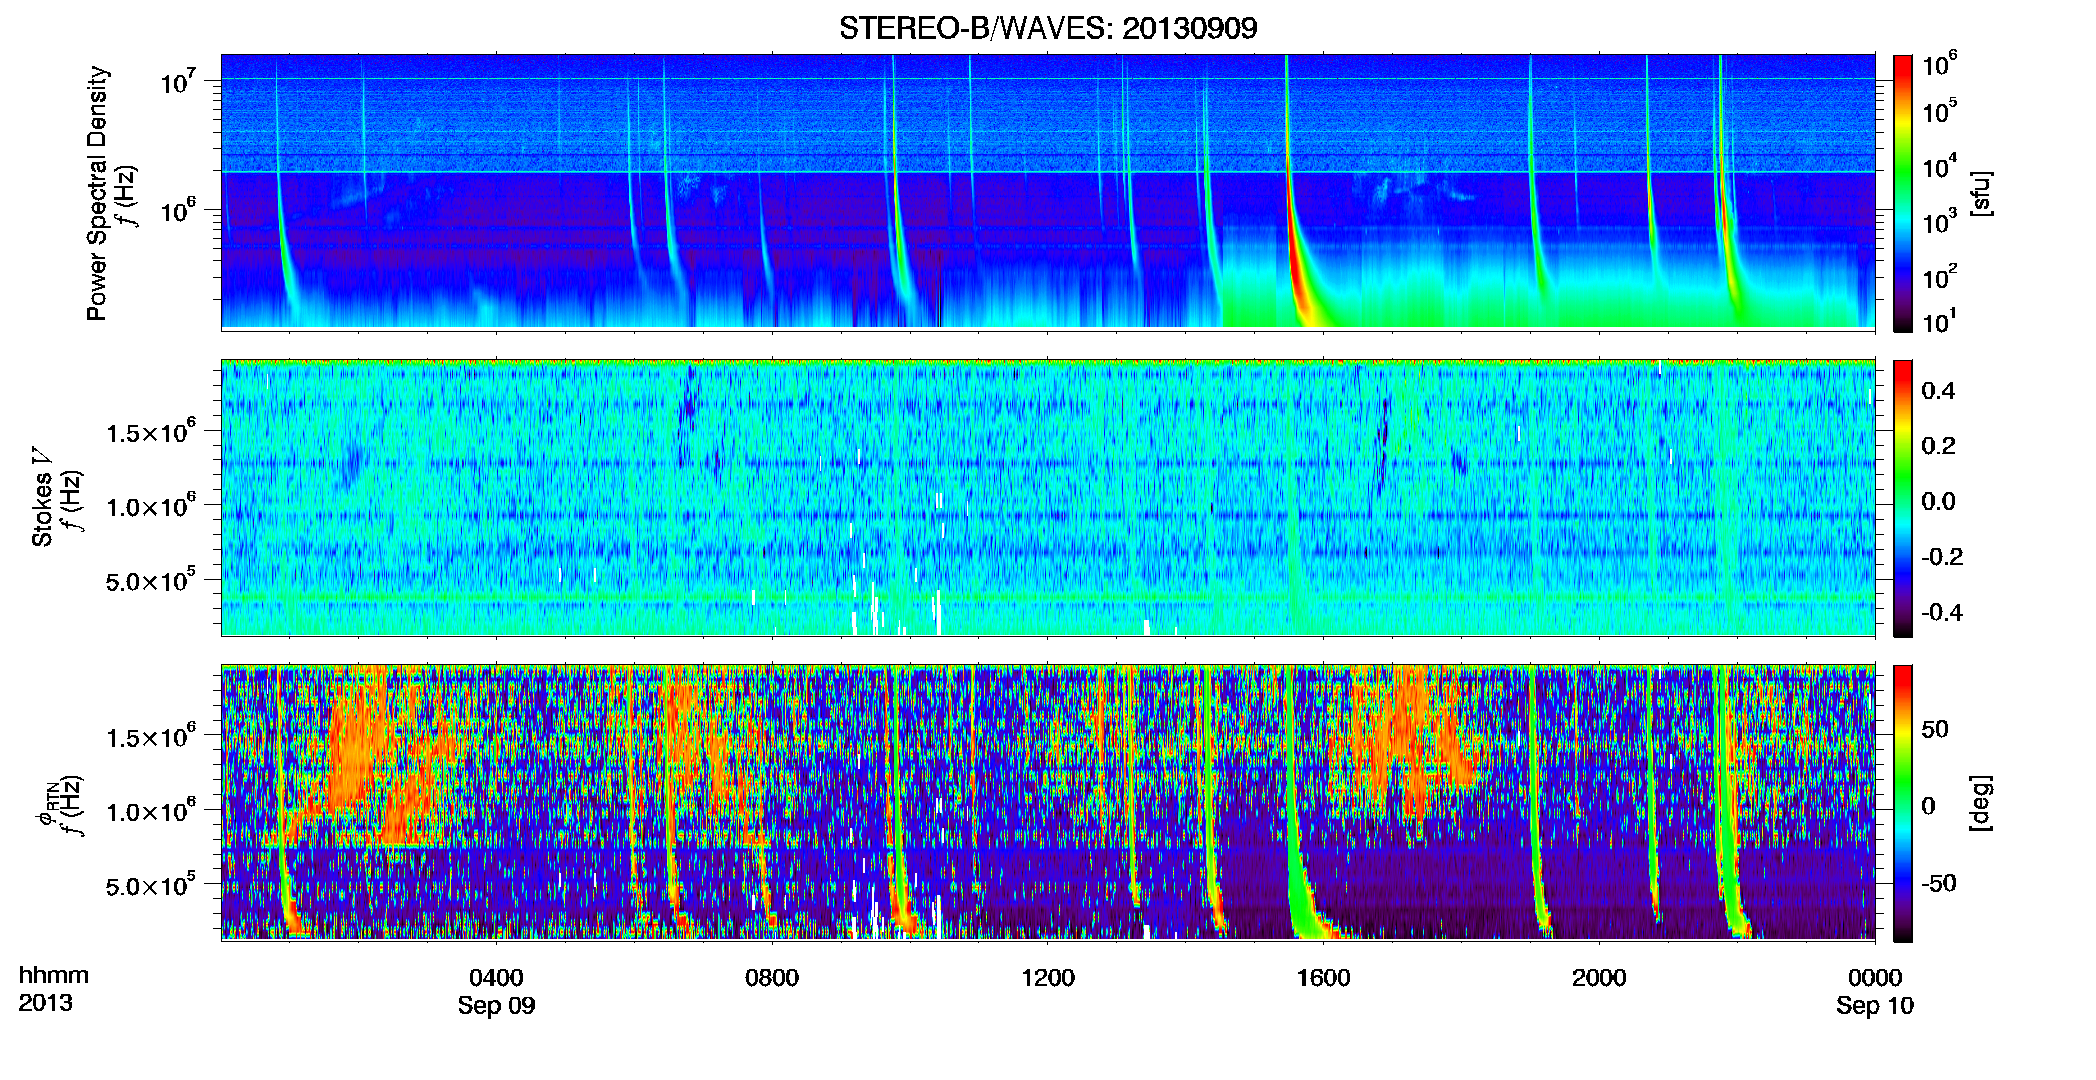This screenshot has height=1080, width=2096.
Task: Click the 10^6 frequency tick label, top panel
Action: [178, 209]
